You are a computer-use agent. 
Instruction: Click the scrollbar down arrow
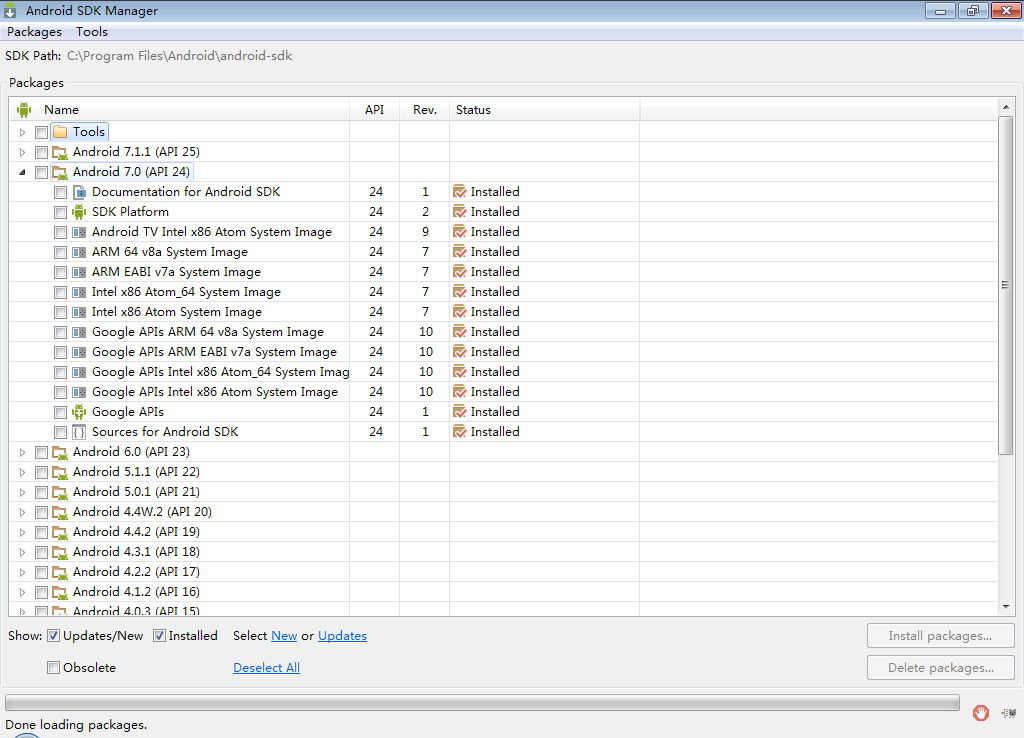click(1006, 607)
